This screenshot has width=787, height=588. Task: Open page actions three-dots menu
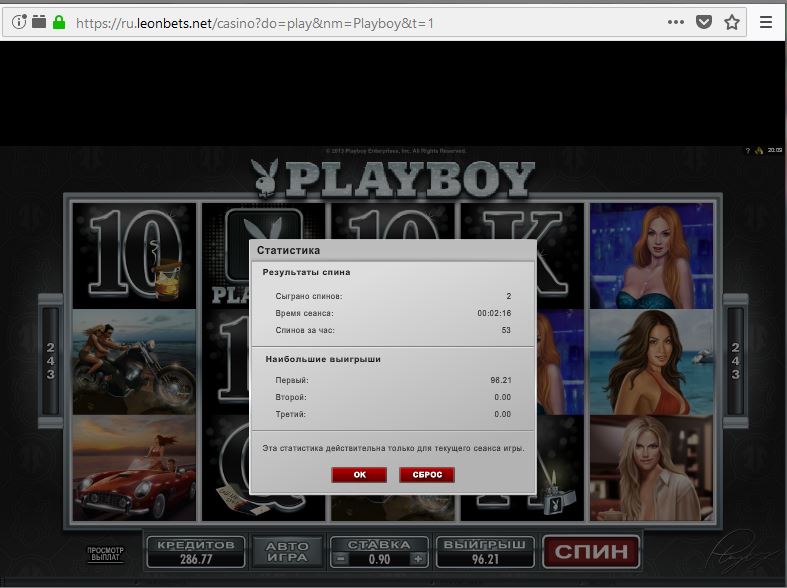click(676, 21)
